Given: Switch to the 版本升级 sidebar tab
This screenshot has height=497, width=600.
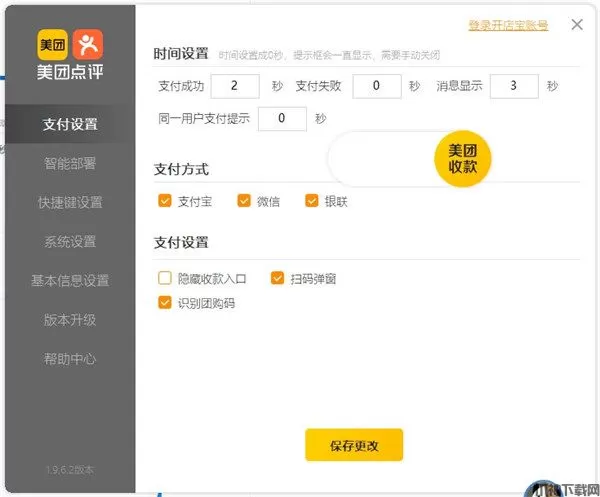Looking at the screenshot, I should click(70, 320).
